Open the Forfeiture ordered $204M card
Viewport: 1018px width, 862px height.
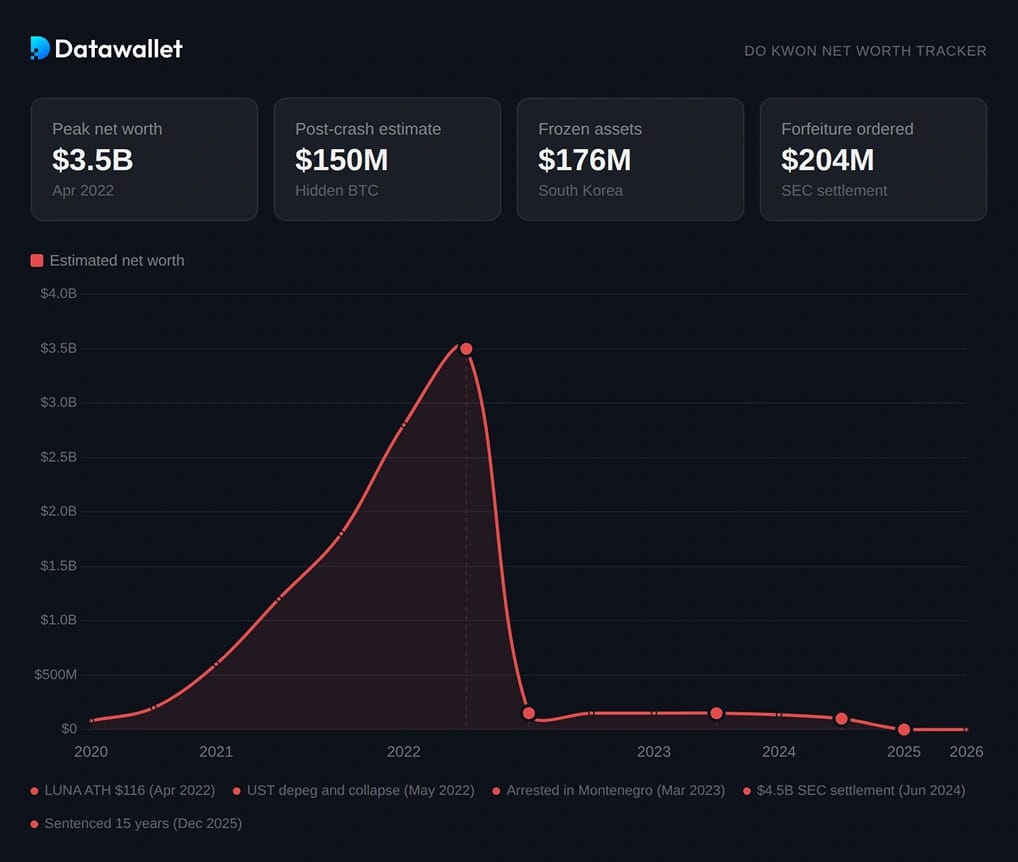click(x=873, y=159)
